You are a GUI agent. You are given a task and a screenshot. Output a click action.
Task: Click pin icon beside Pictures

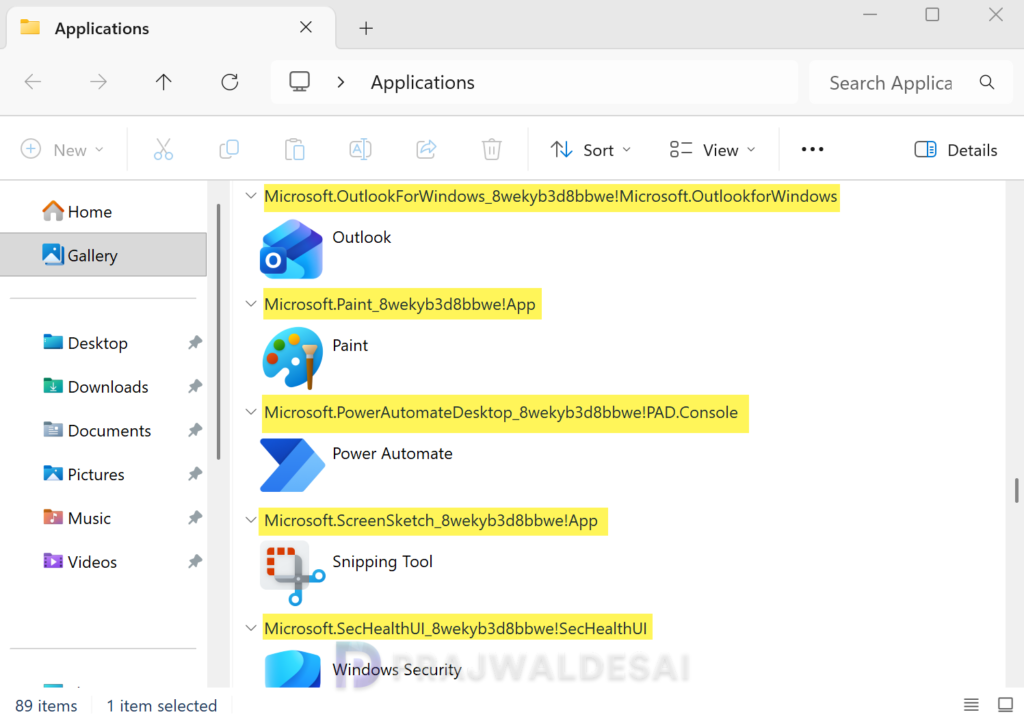click(195, 473)
